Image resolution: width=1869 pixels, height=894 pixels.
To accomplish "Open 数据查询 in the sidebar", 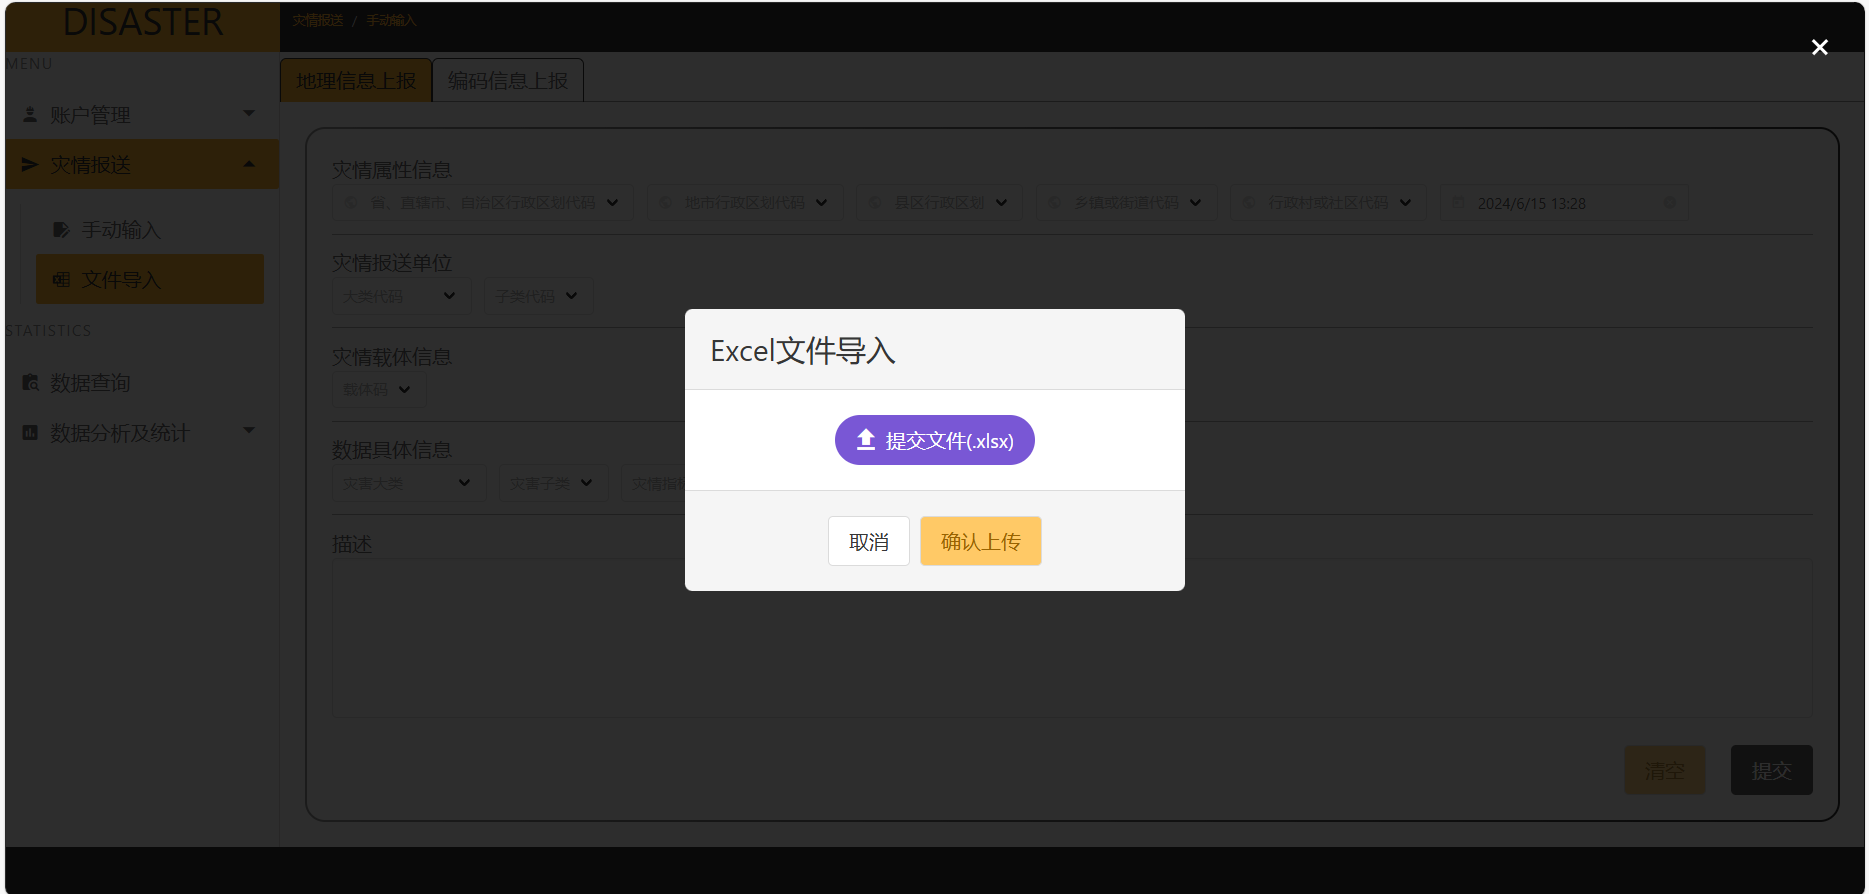I will click(x=142, y=382).
